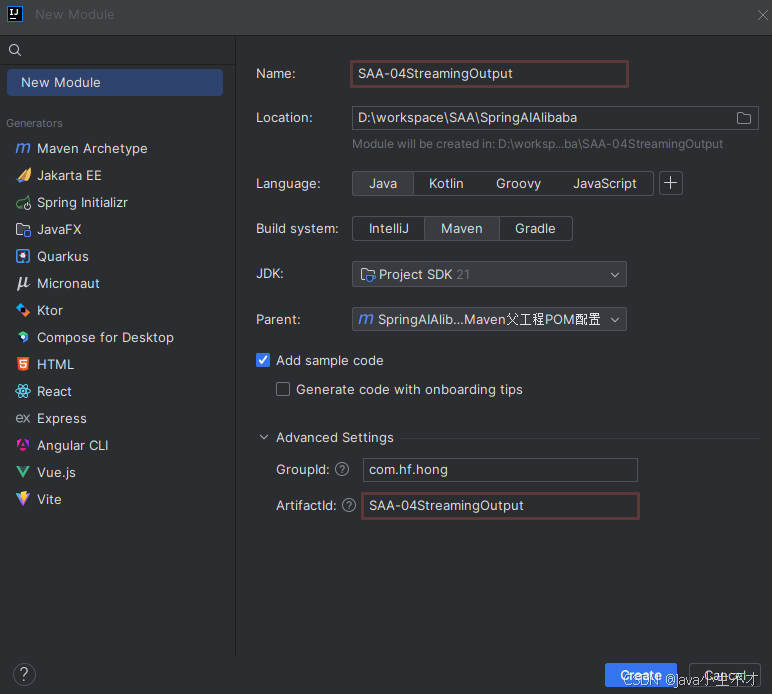Image resolution: width=772 pixels, height=694 pixels.
Task: Click the IntelliJ IDEA logo in the title bar
Action: point(15,14)
